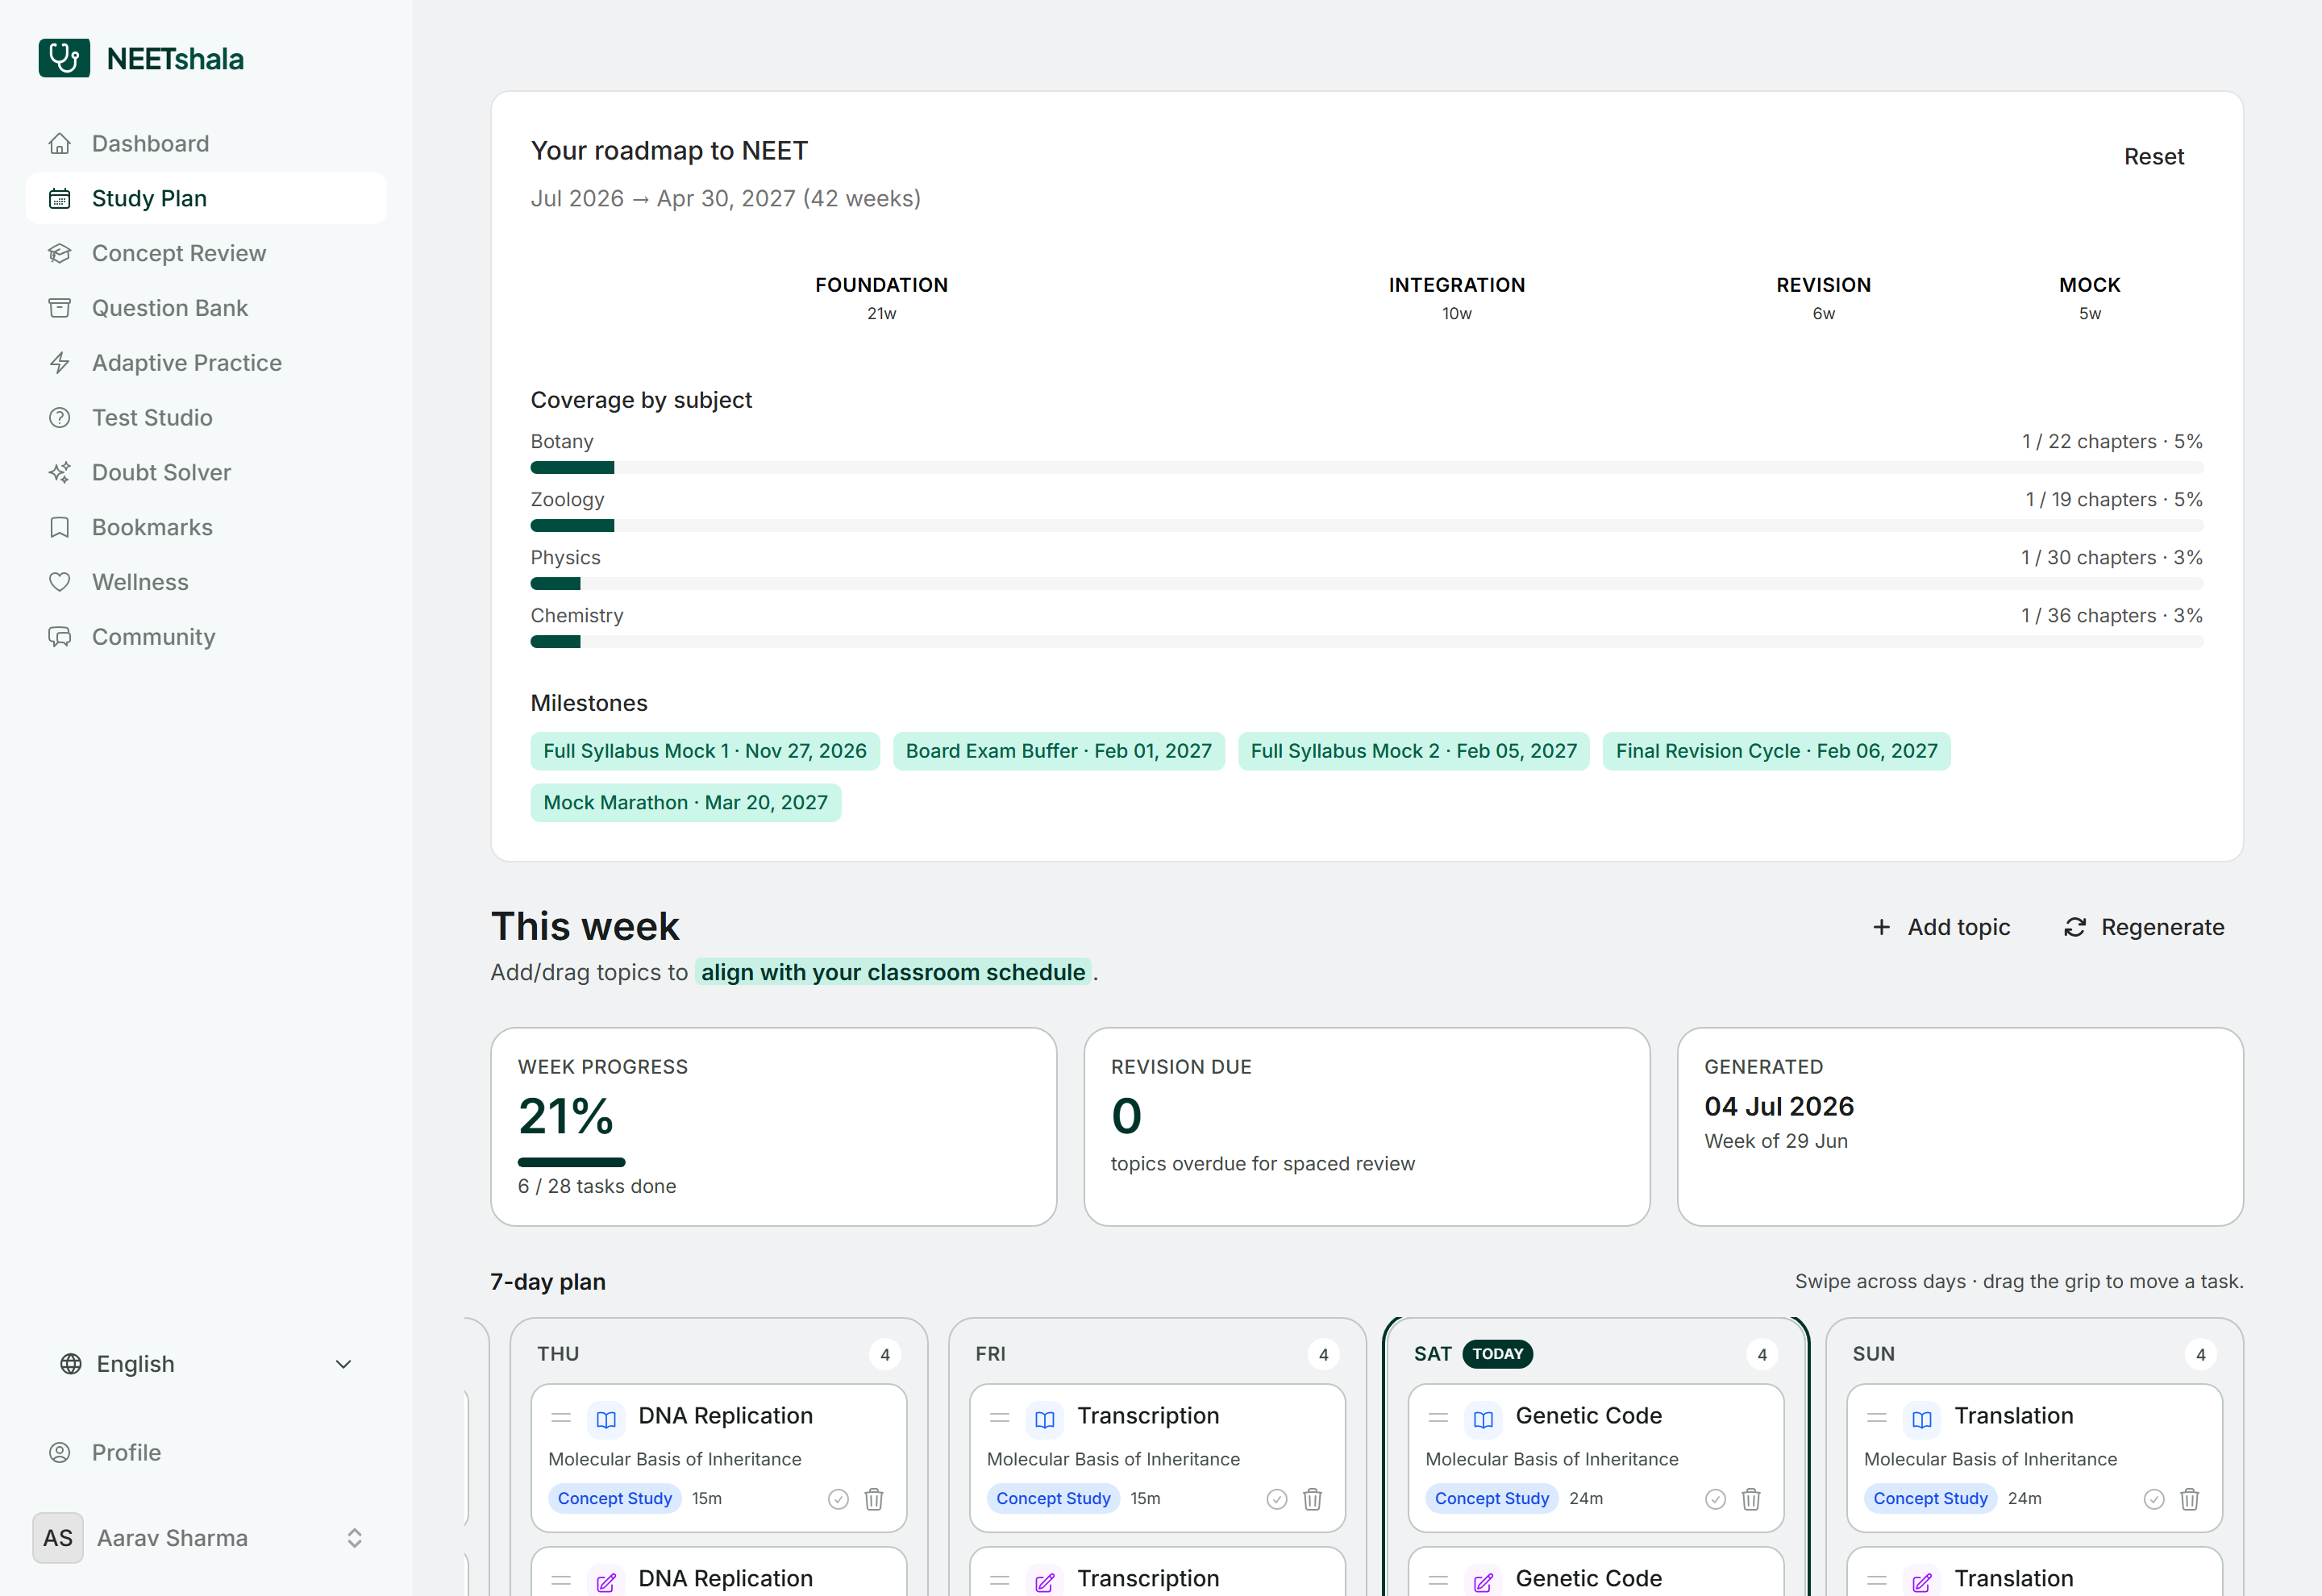Image resolution: width=2322 pixels, height=1596 pixels.
Task: Click book icon on Friday Transcription Concept Study
Action: click(x=1045, y=1419)
